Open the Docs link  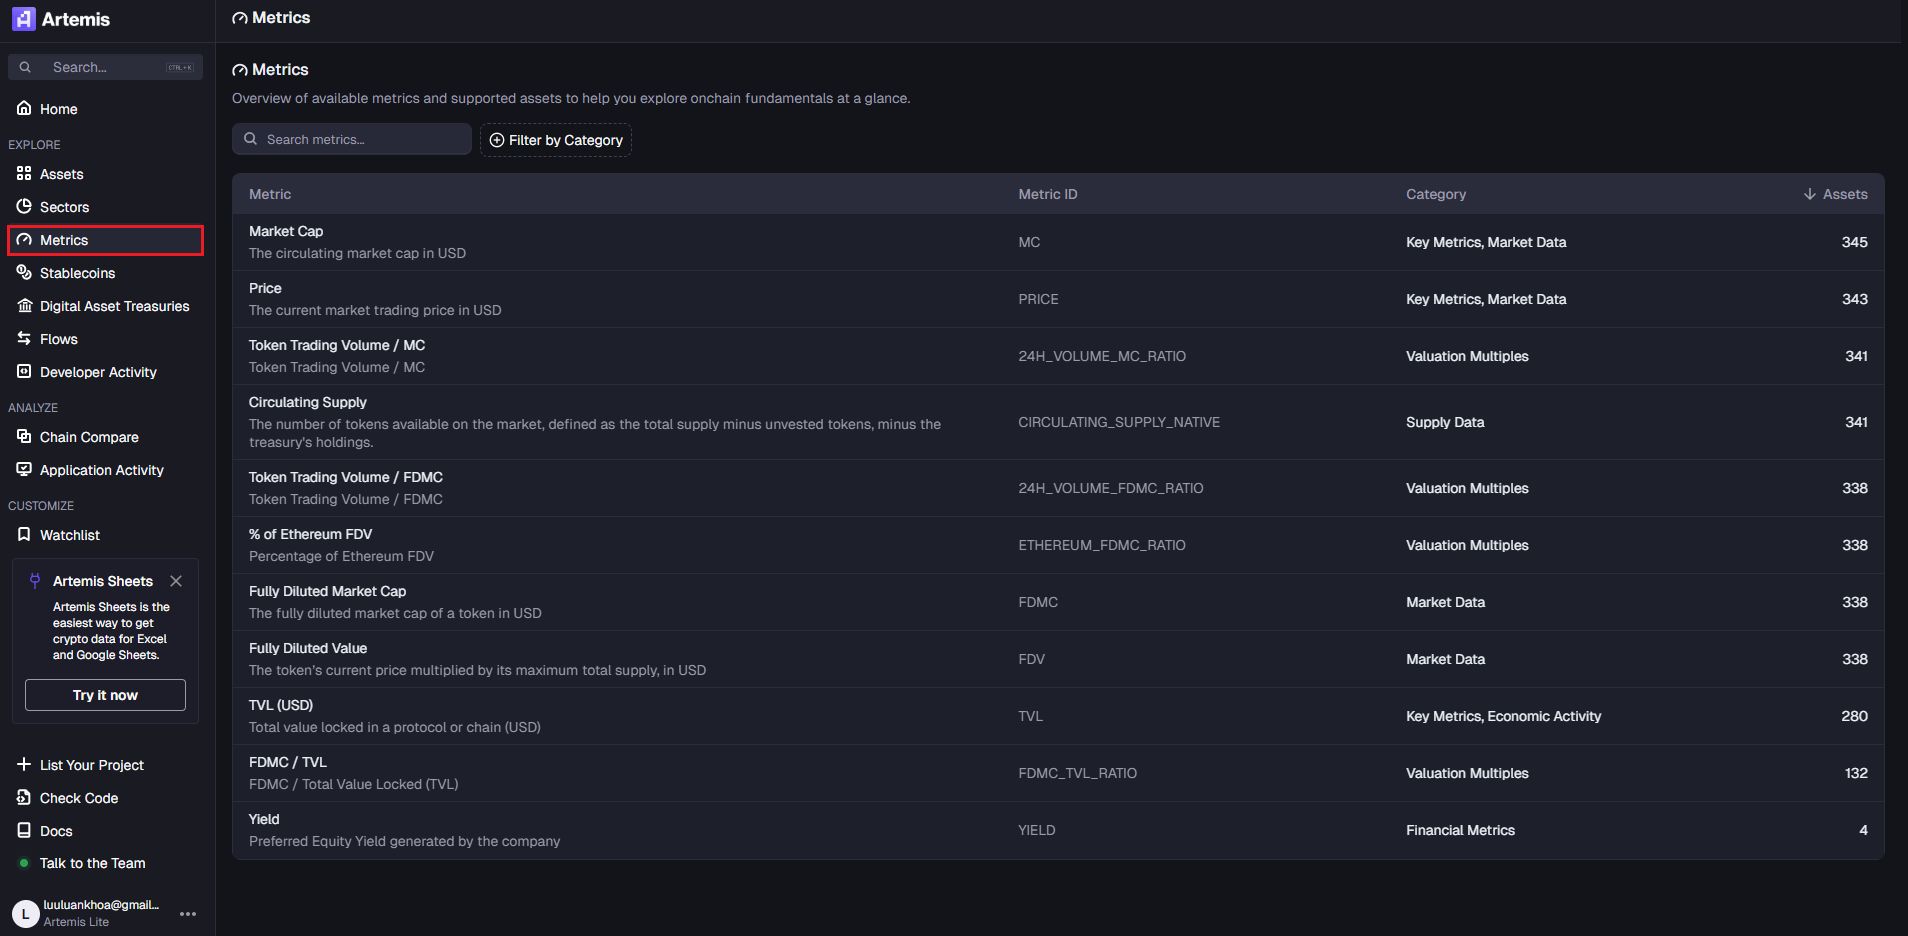[x=56, y=831]
